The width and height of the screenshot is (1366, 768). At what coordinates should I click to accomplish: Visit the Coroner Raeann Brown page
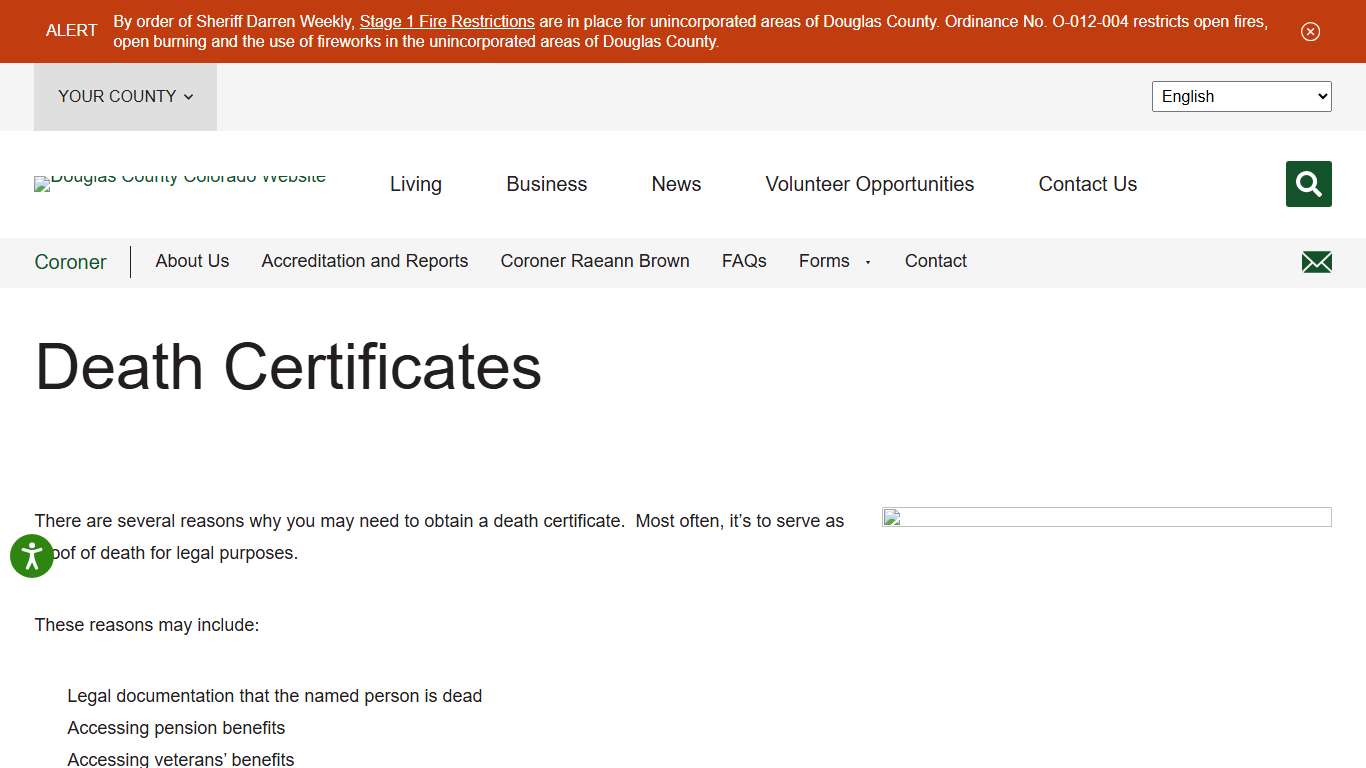595,261
